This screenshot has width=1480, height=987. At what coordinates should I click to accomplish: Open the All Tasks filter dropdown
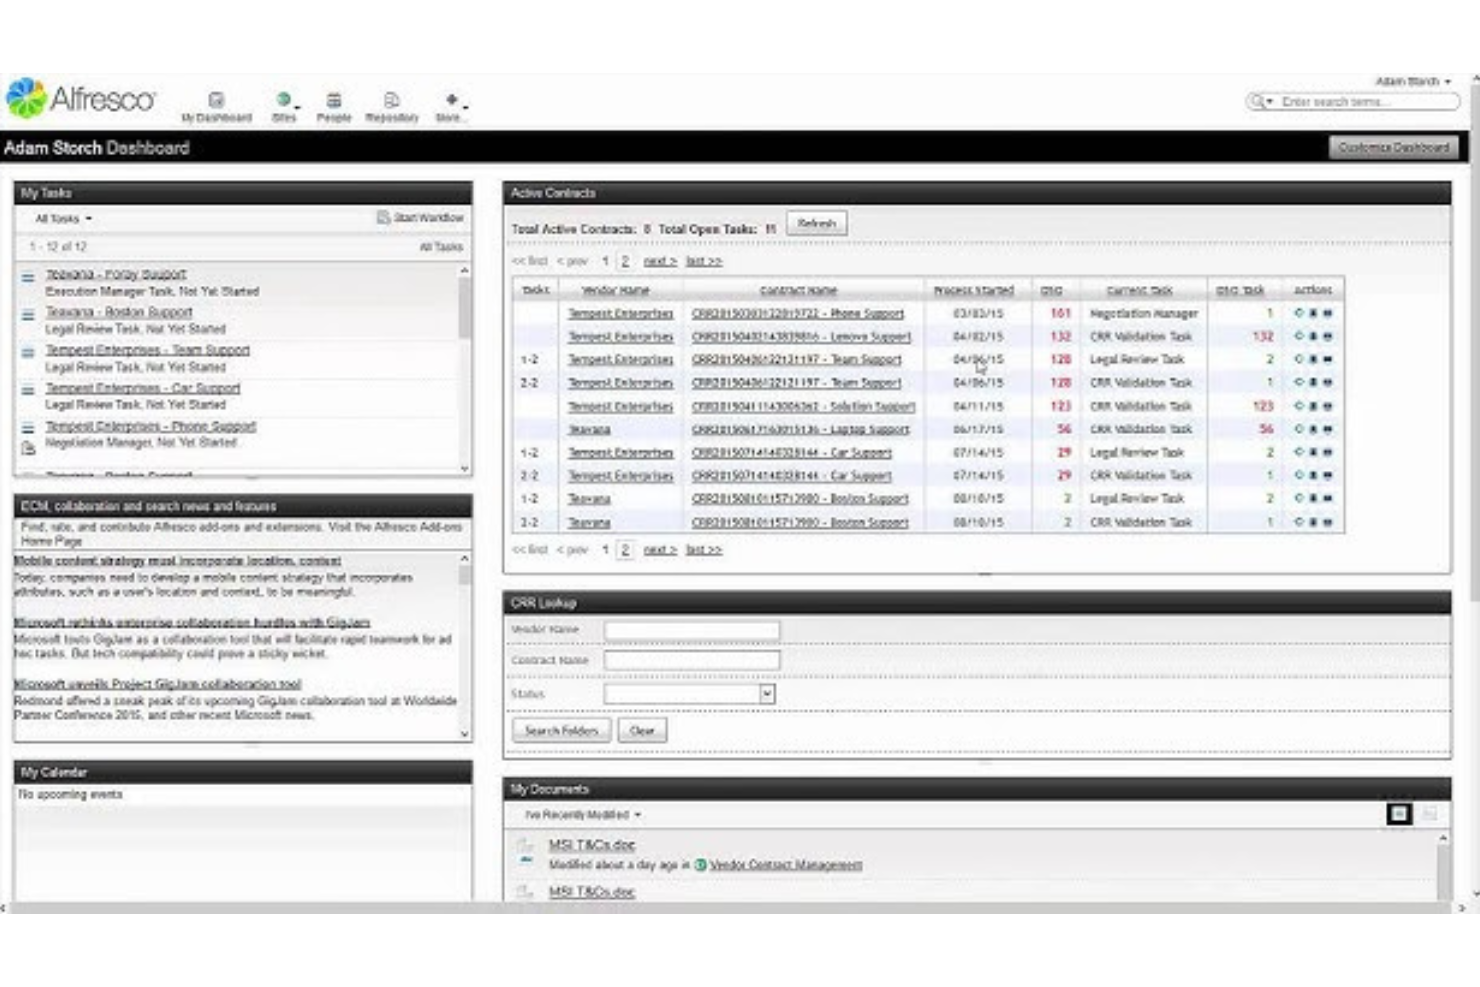(63, 219)
